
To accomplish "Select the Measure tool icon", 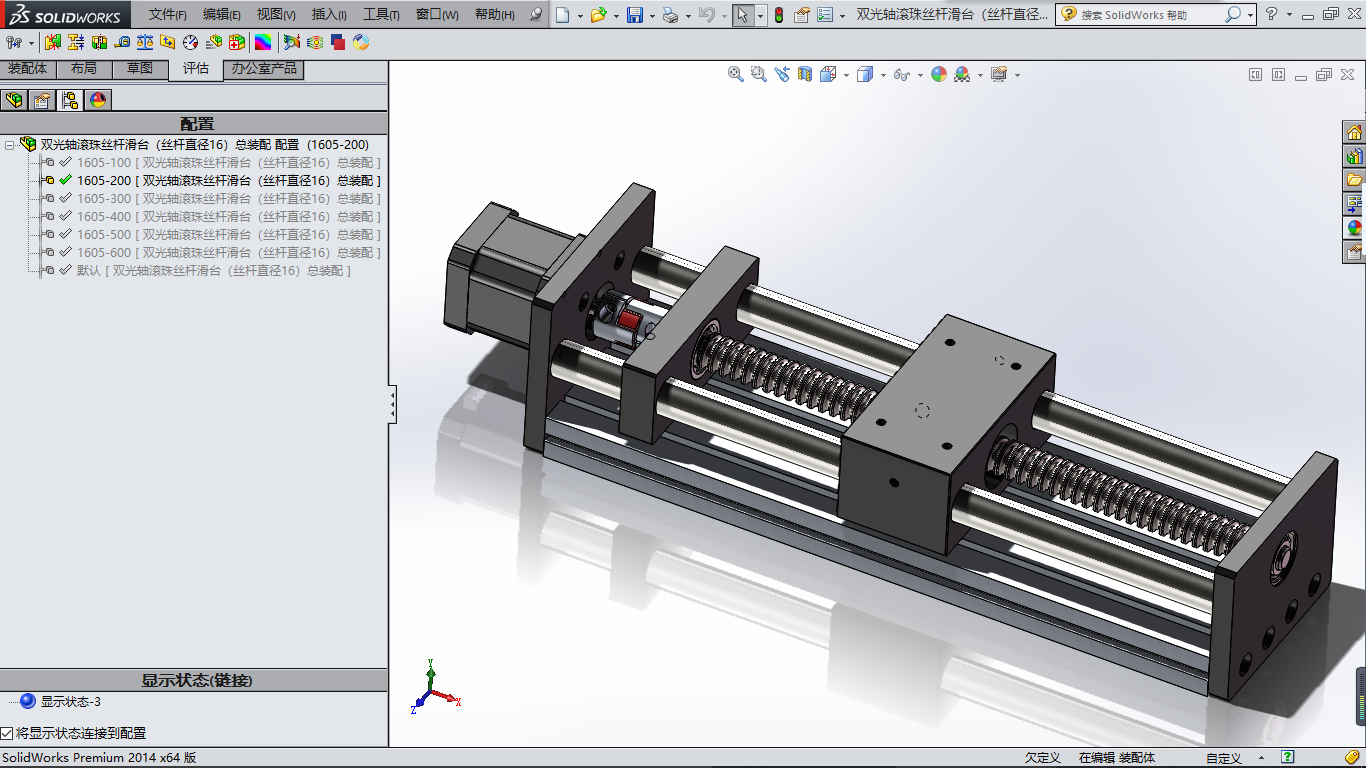I will 122,42.
